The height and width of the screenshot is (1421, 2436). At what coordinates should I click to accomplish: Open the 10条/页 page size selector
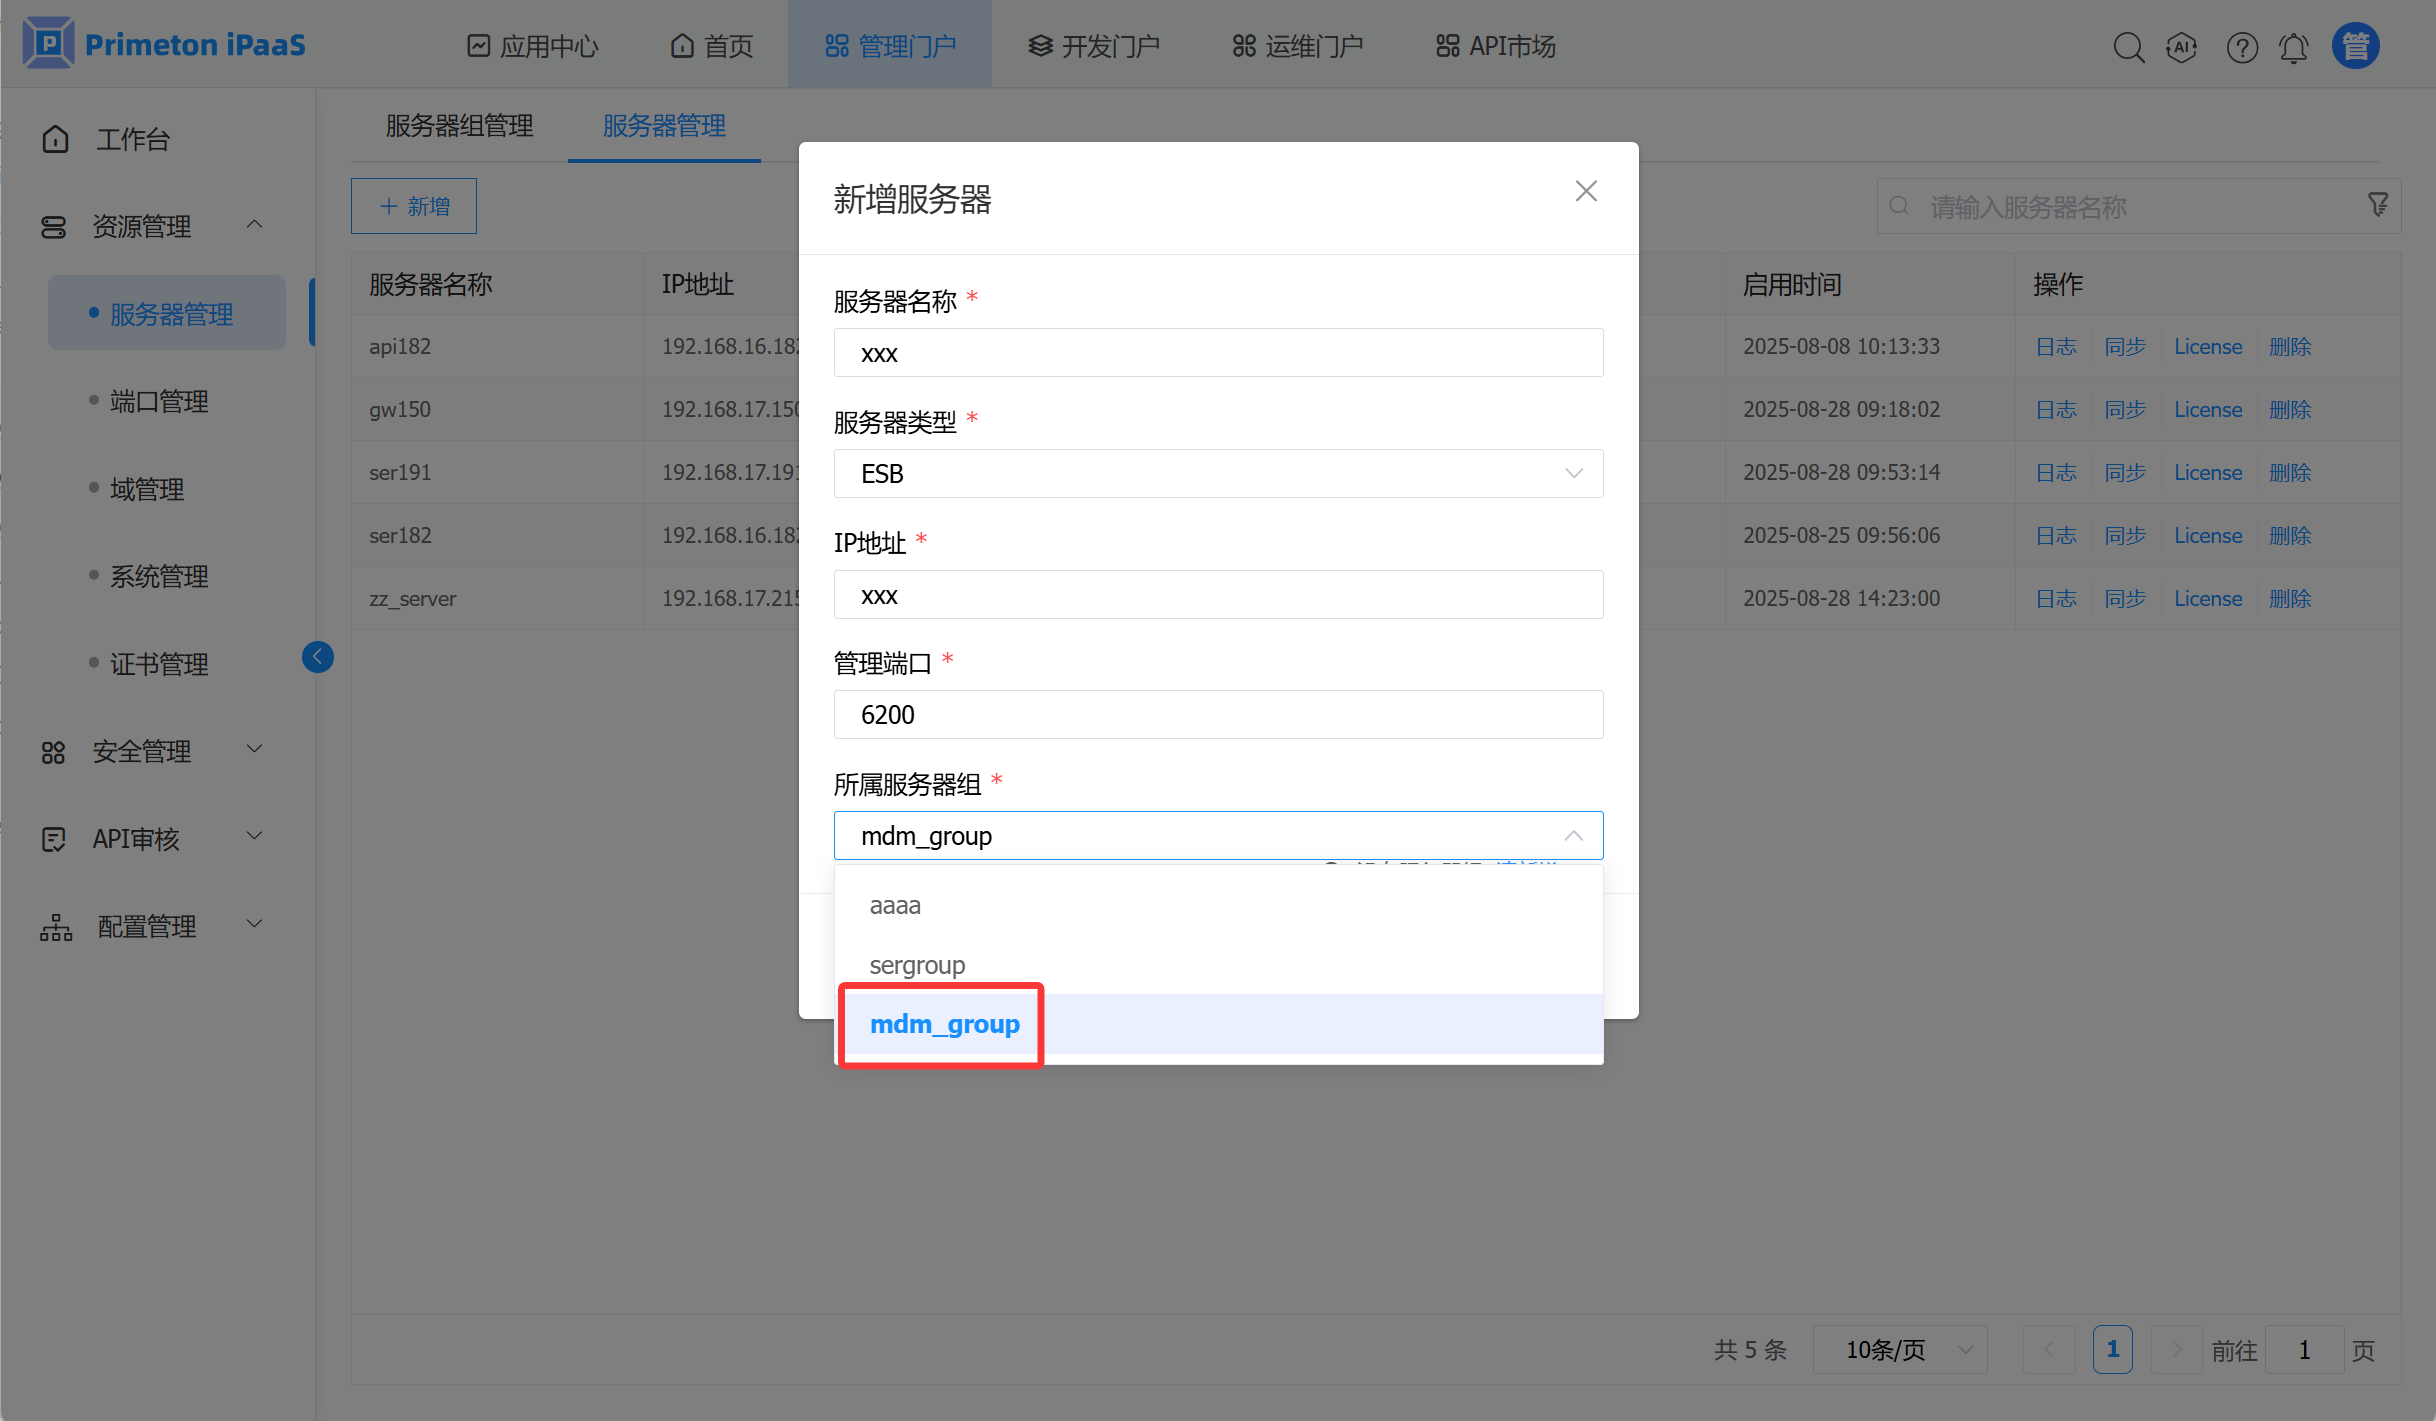[x=1898, y=1350]
